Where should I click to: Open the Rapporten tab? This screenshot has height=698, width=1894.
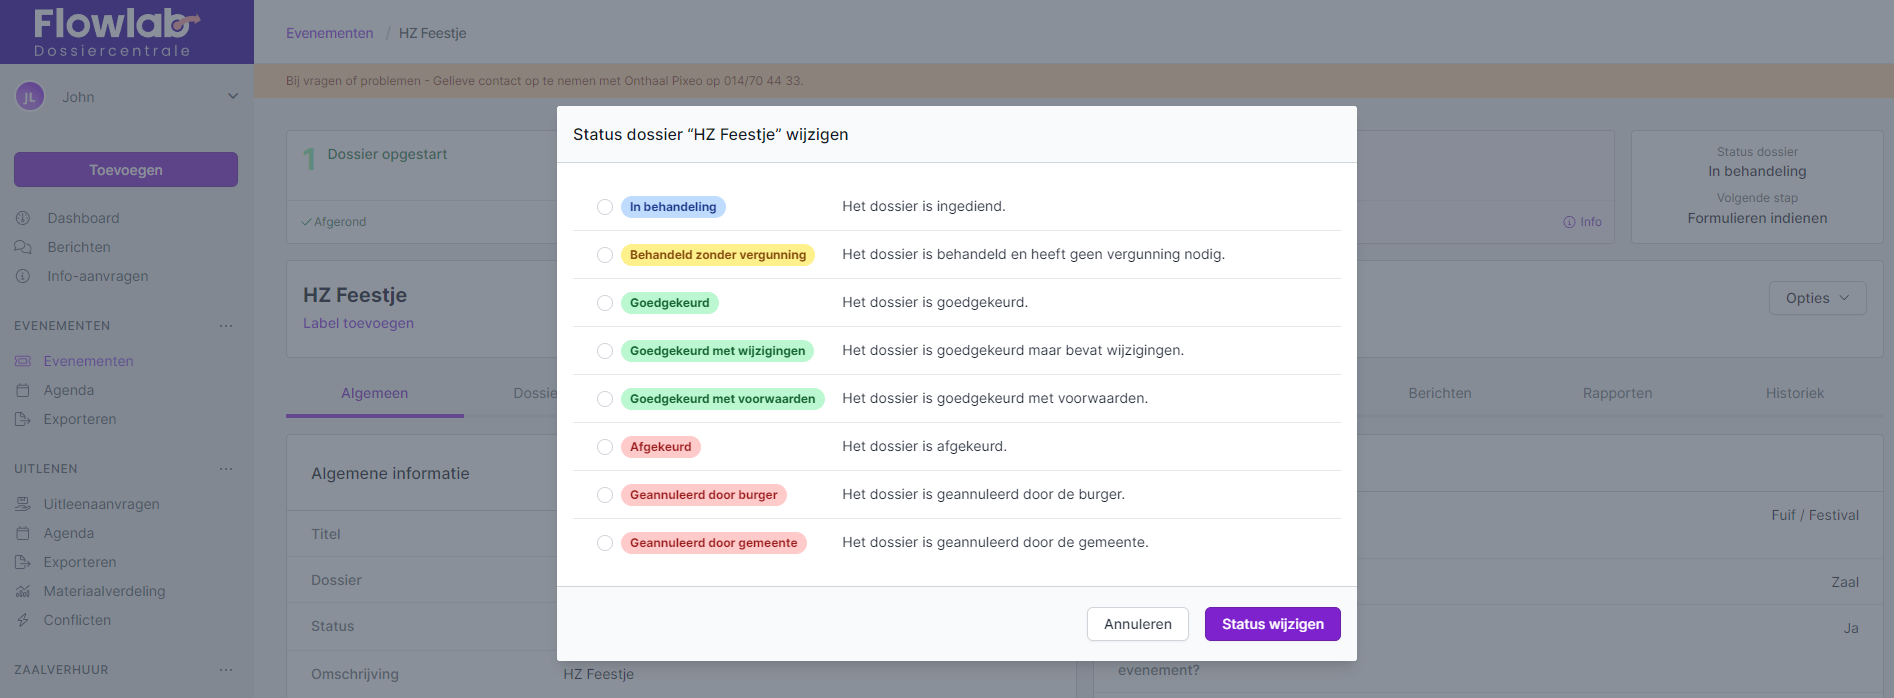(x=1617, y=393)
